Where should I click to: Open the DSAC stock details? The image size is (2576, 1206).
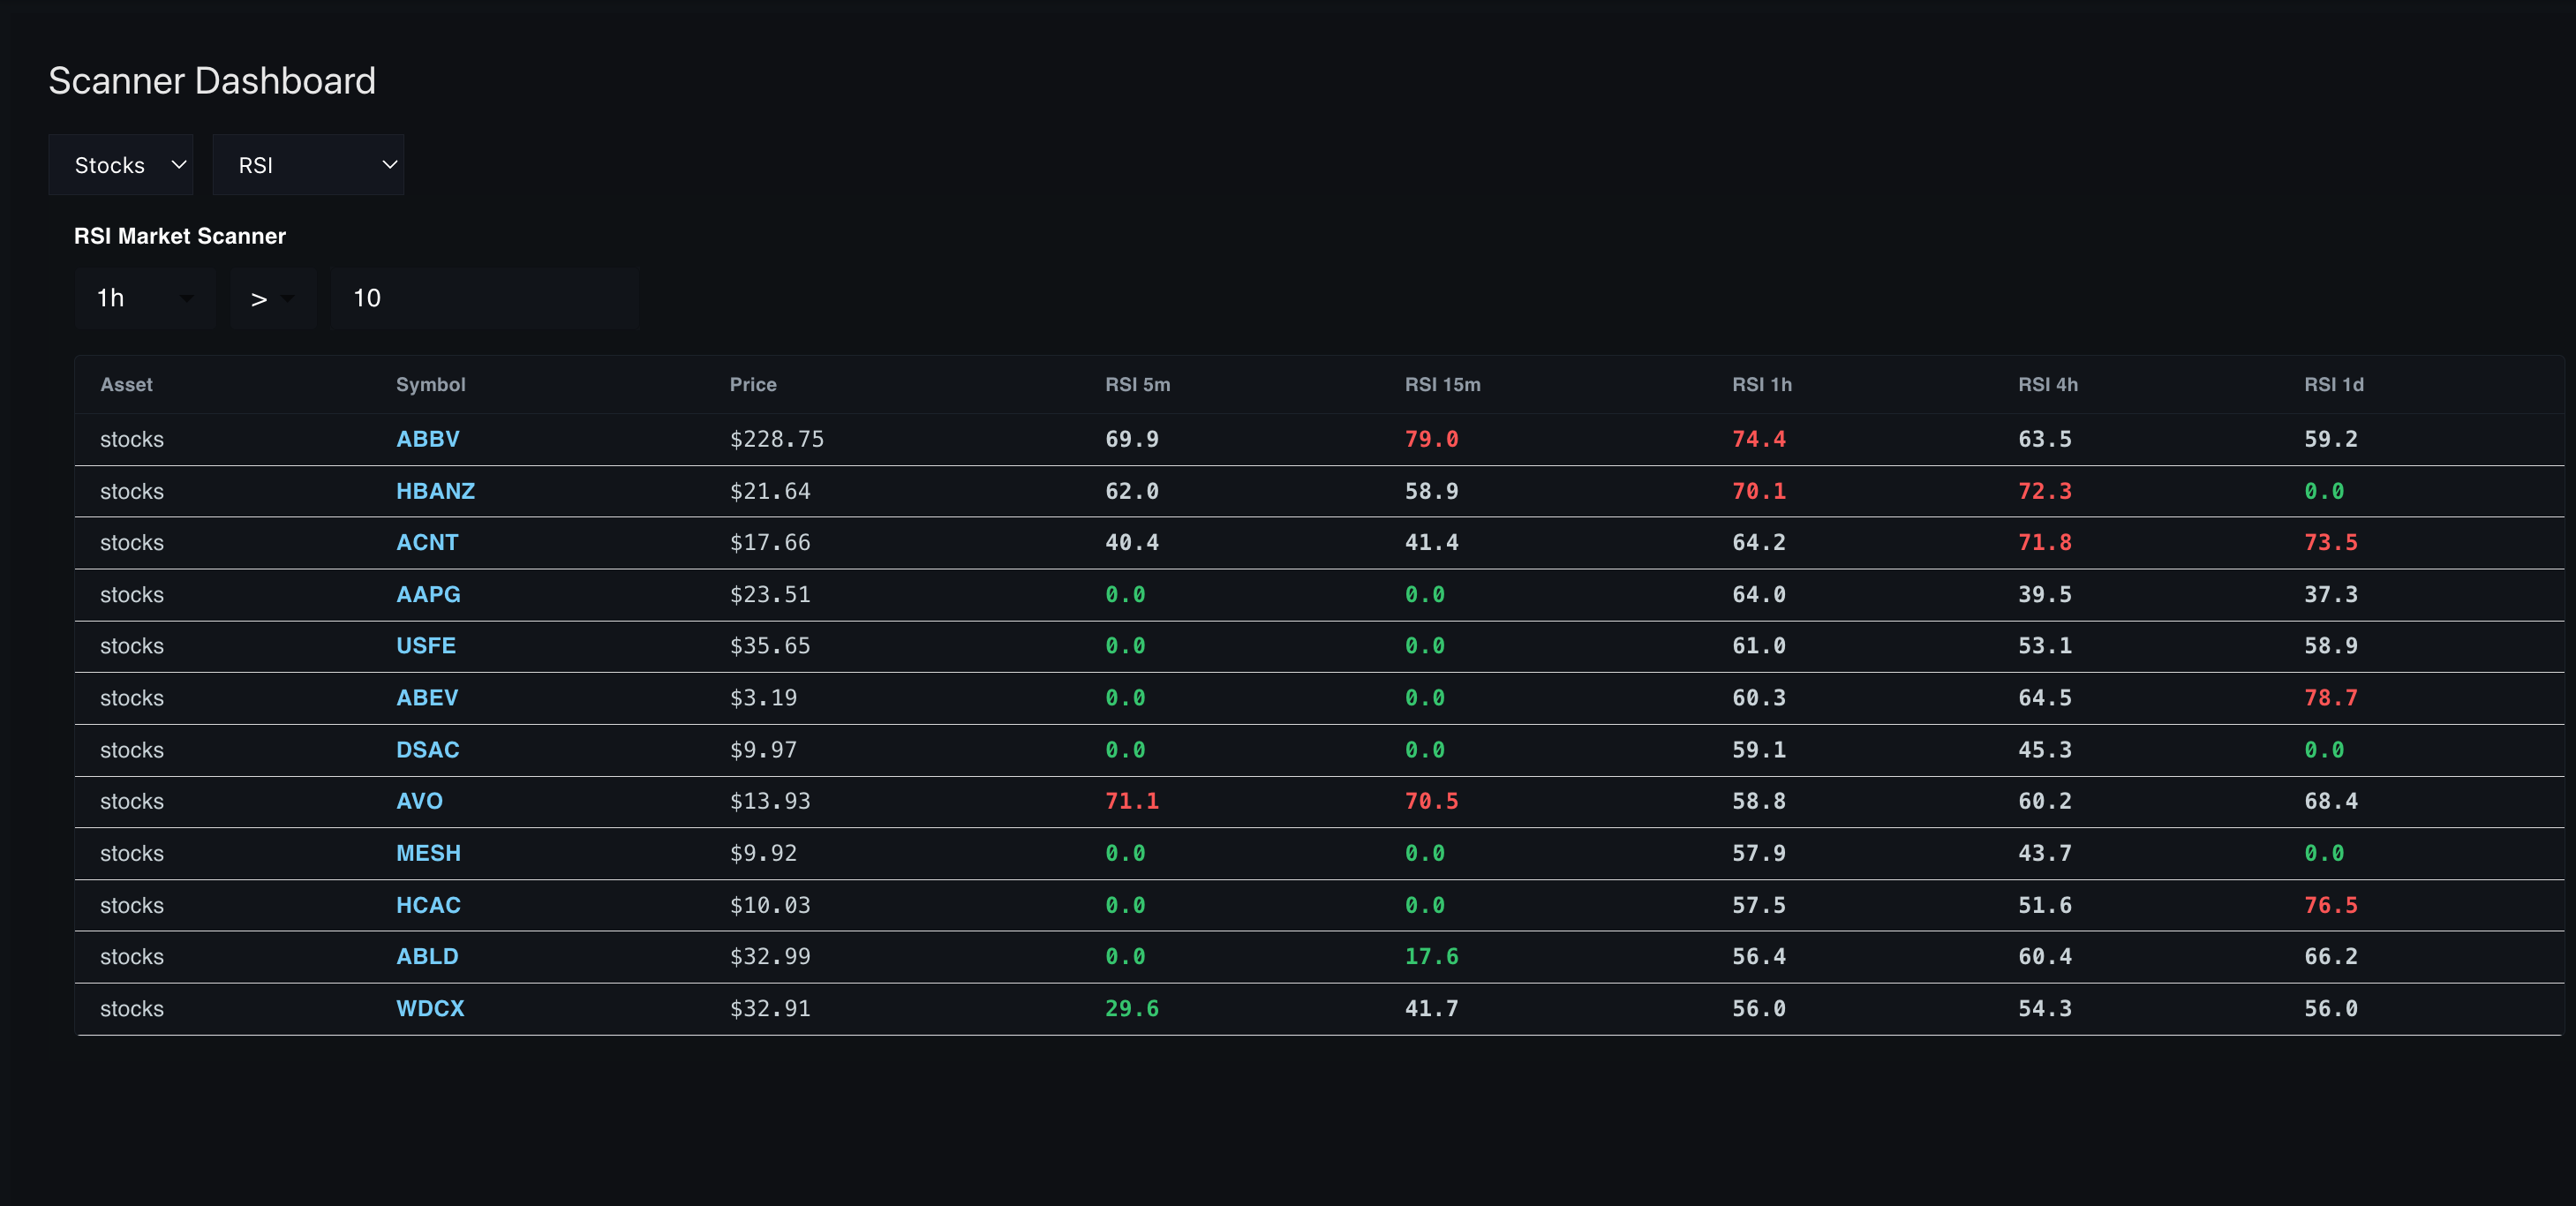[x=427, y=749]
